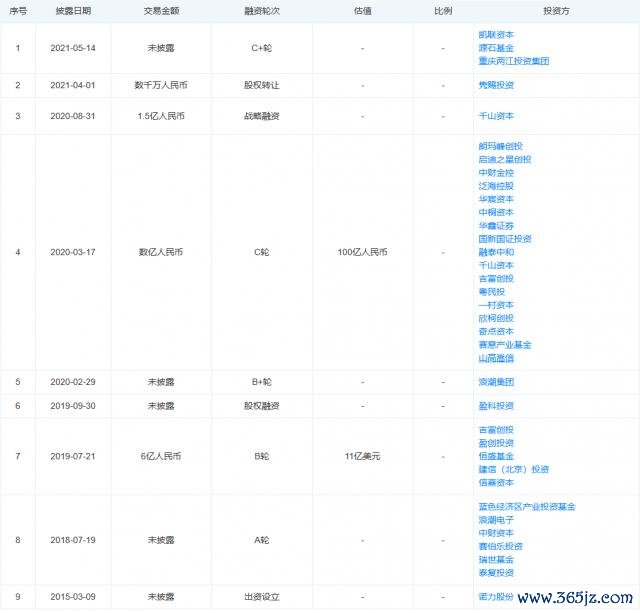640x613 pixels.
Task: Click the 11亿美元 valuation cell
Action: click(x=362, y=456)
